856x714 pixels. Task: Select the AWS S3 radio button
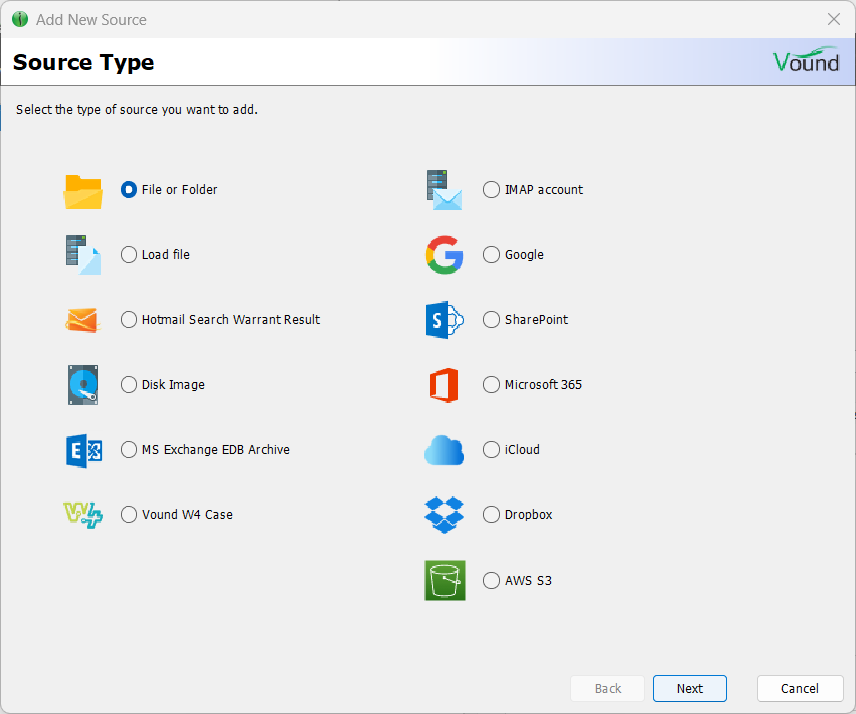[491, 580]
